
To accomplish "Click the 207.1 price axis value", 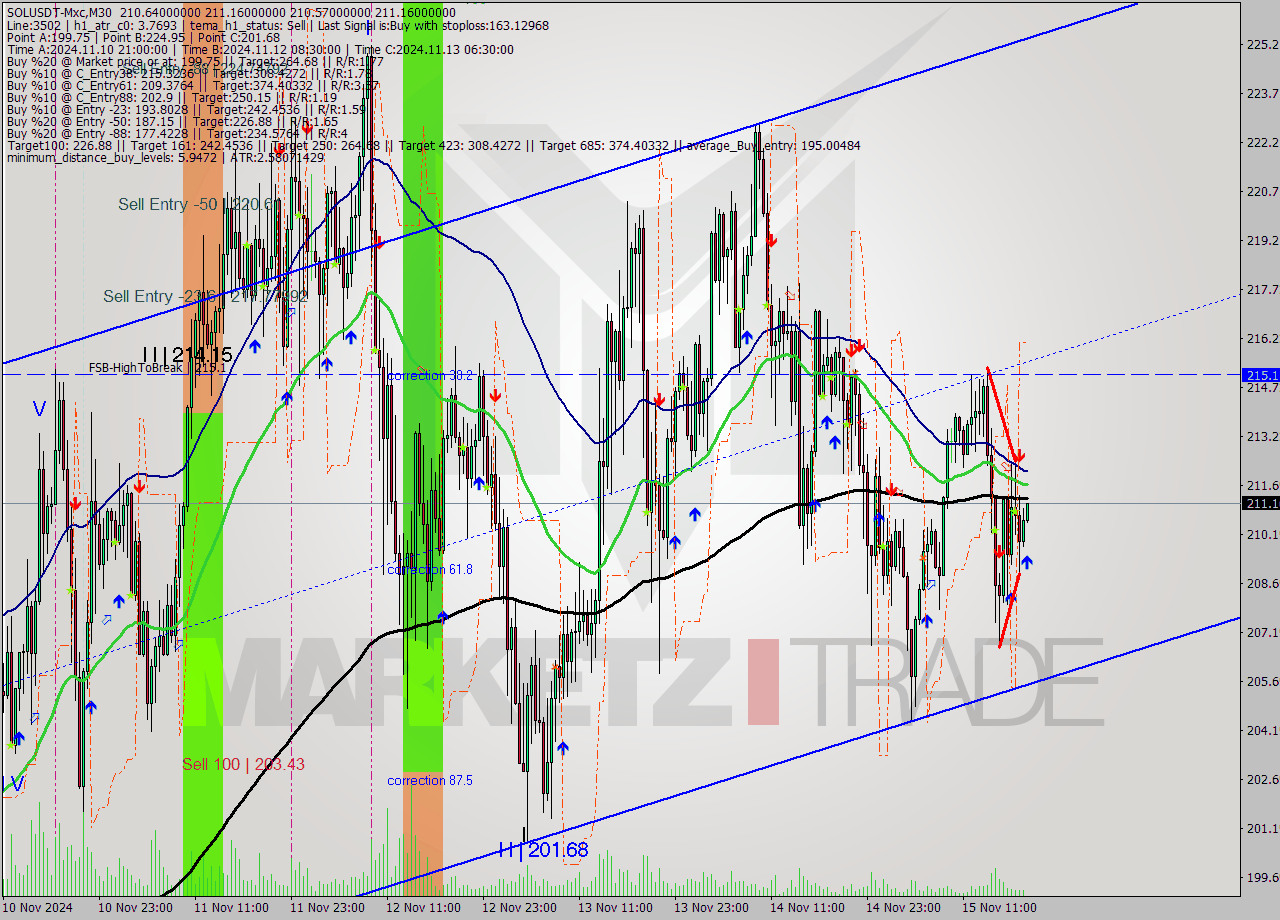I will pyautogui.click(x=1262, y=633).
